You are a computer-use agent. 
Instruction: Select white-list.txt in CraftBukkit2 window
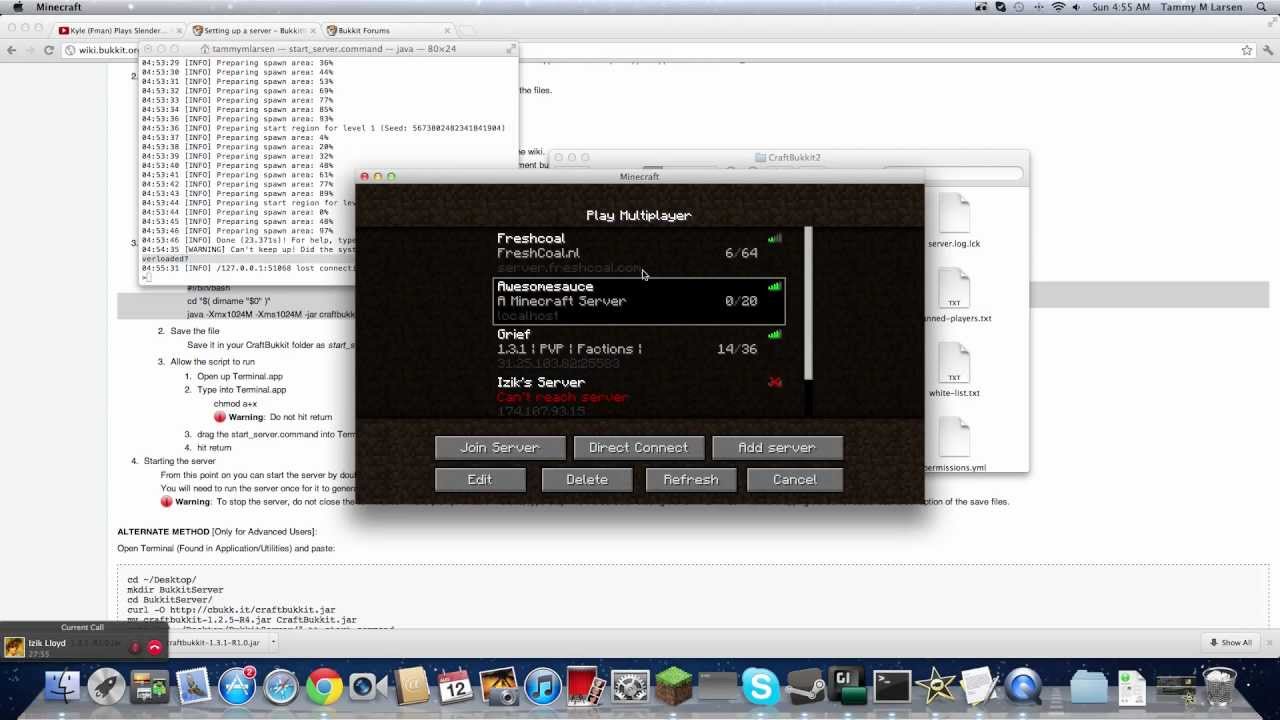click(954, 371)
